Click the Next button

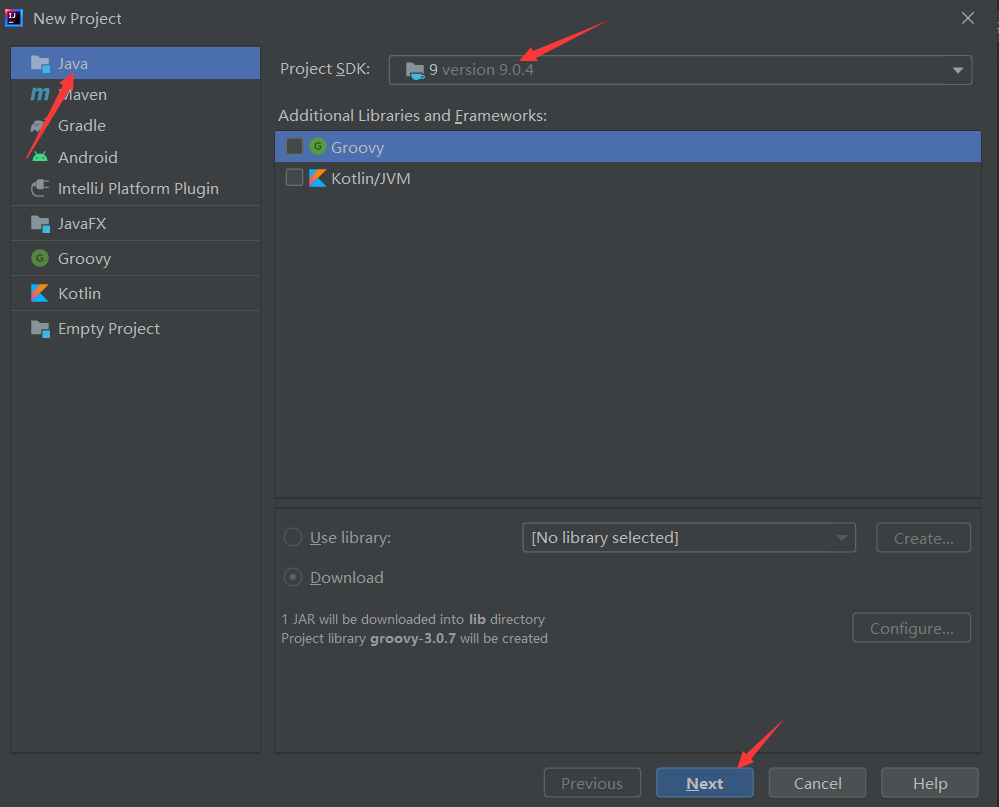click(705, 783)
